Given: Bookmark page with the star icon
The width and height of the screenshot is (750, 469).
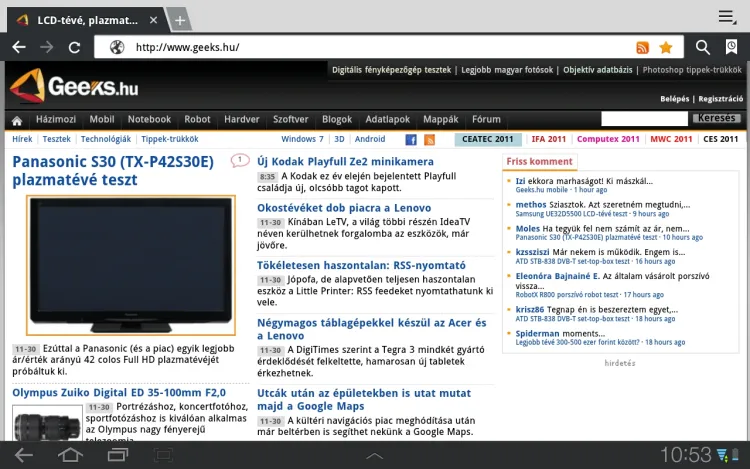Looking at the screenshot, I should 666,47.
